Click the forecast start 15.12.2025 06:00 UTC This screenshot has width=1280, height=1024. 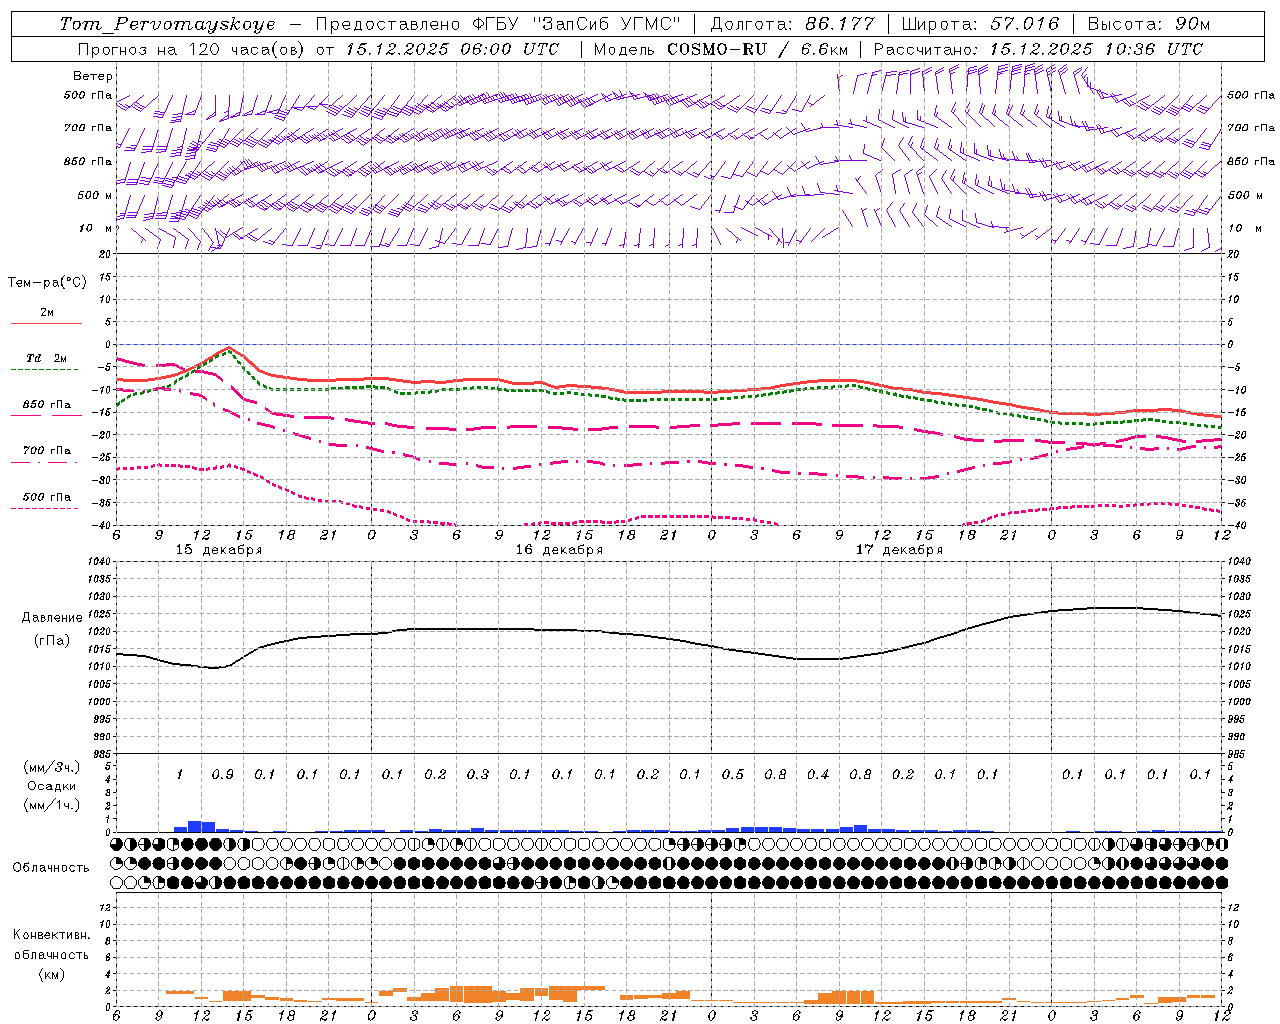(x=452, y=49)
